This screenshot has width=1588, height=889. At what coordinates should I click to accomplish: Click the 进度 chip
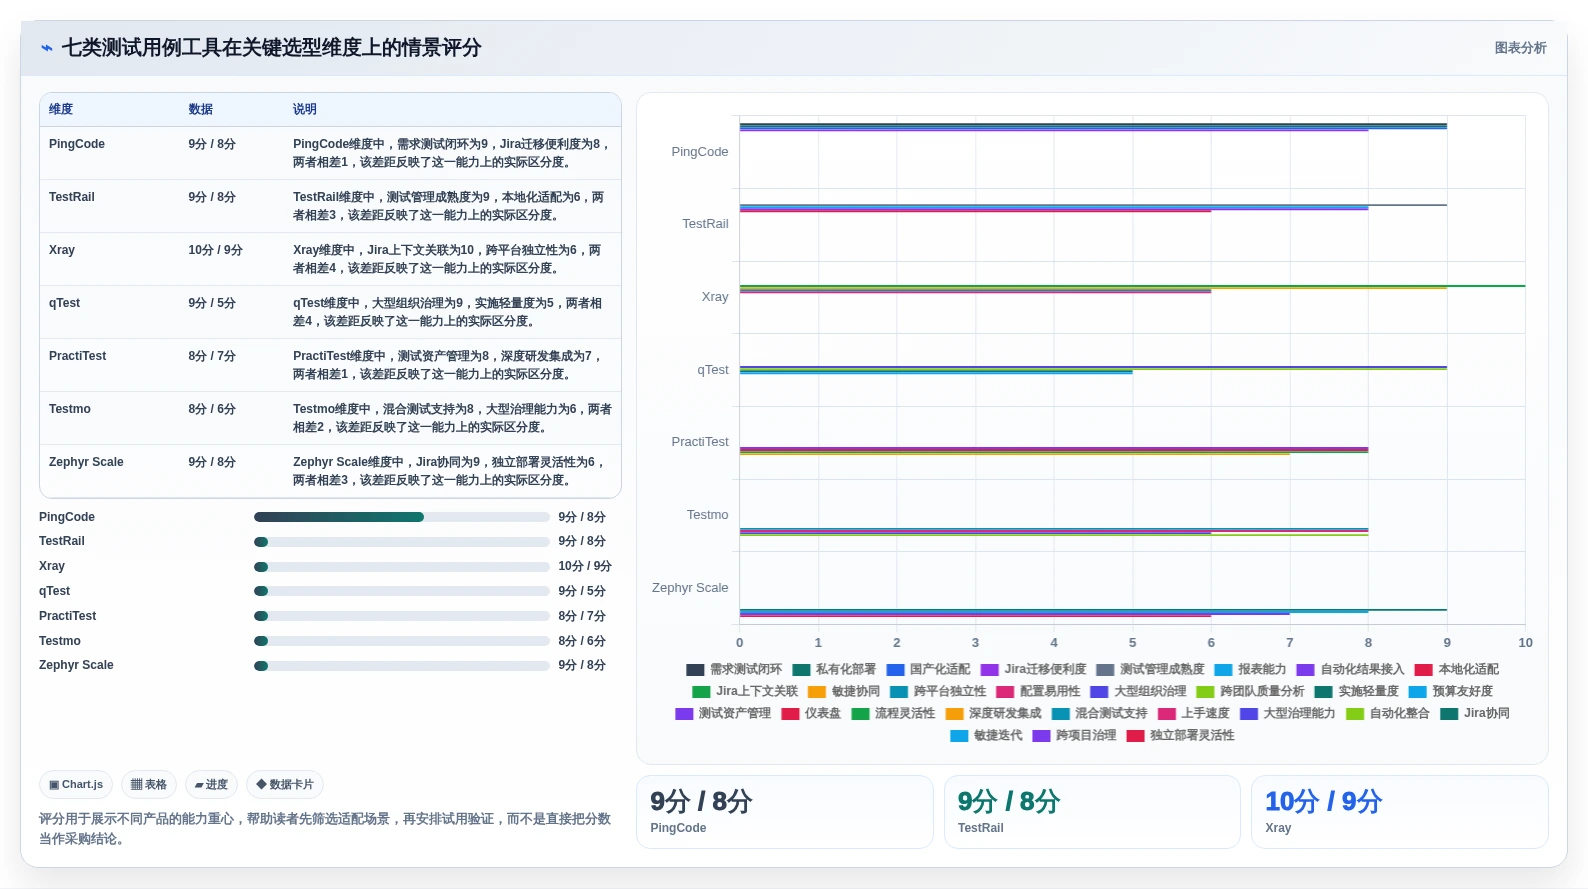211,785
